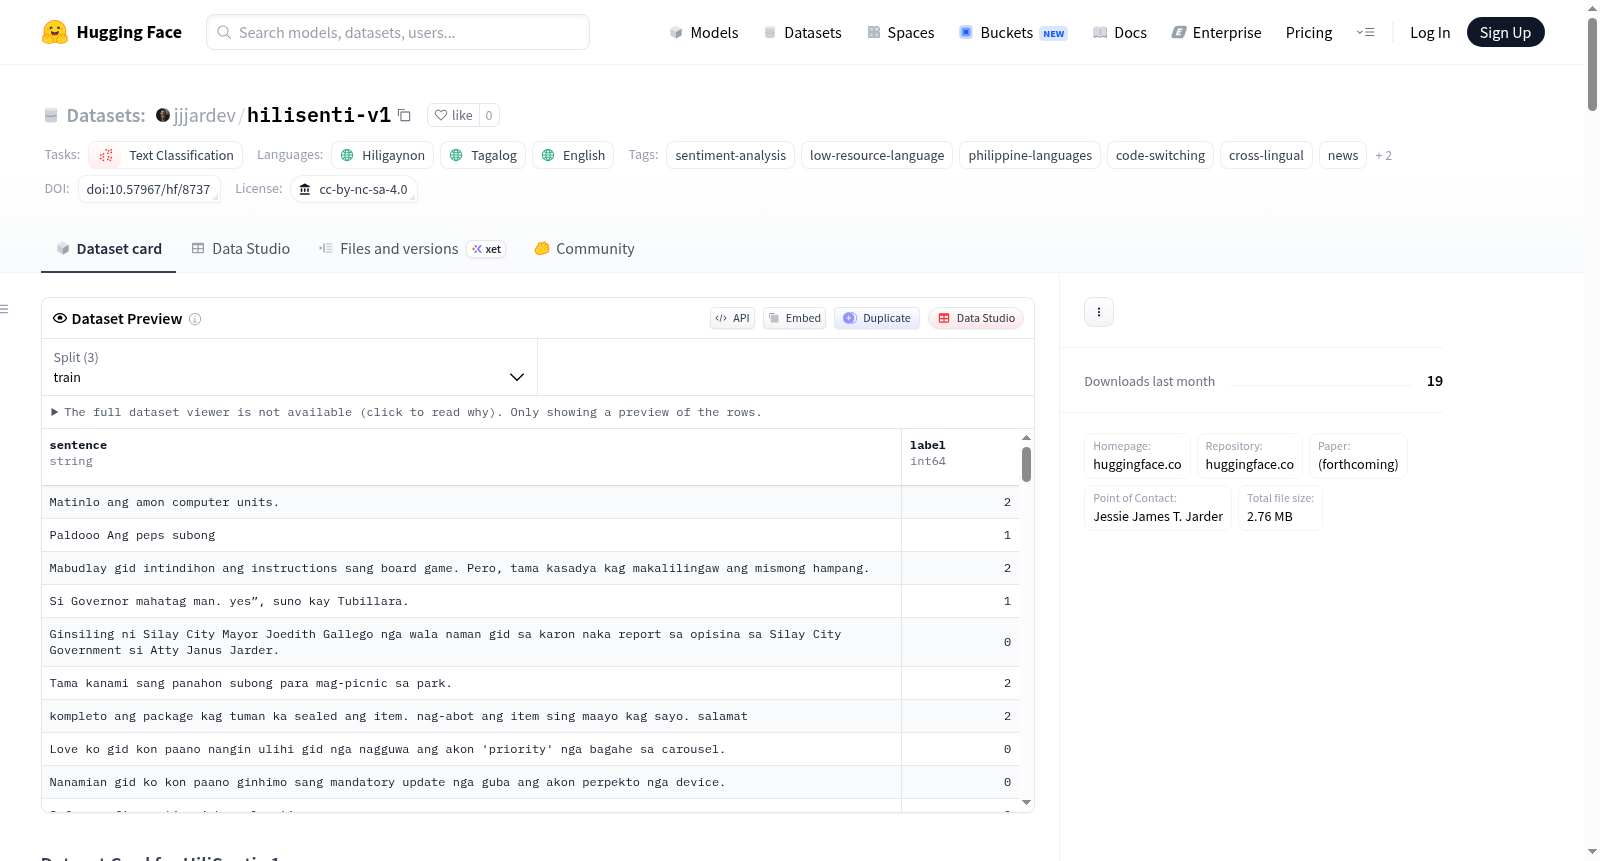Click the Duplicate button

(x=877, y=318)
